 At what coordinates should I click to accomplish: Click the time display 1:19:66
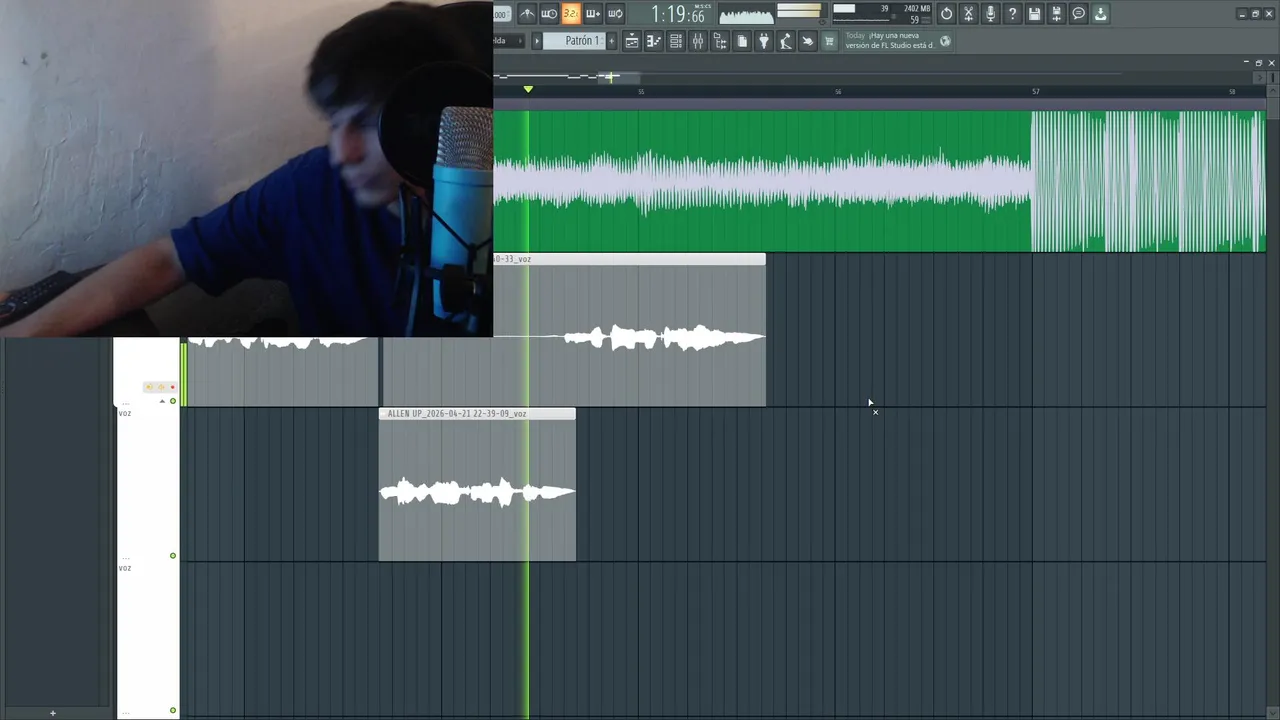click(x=678, y=14)
